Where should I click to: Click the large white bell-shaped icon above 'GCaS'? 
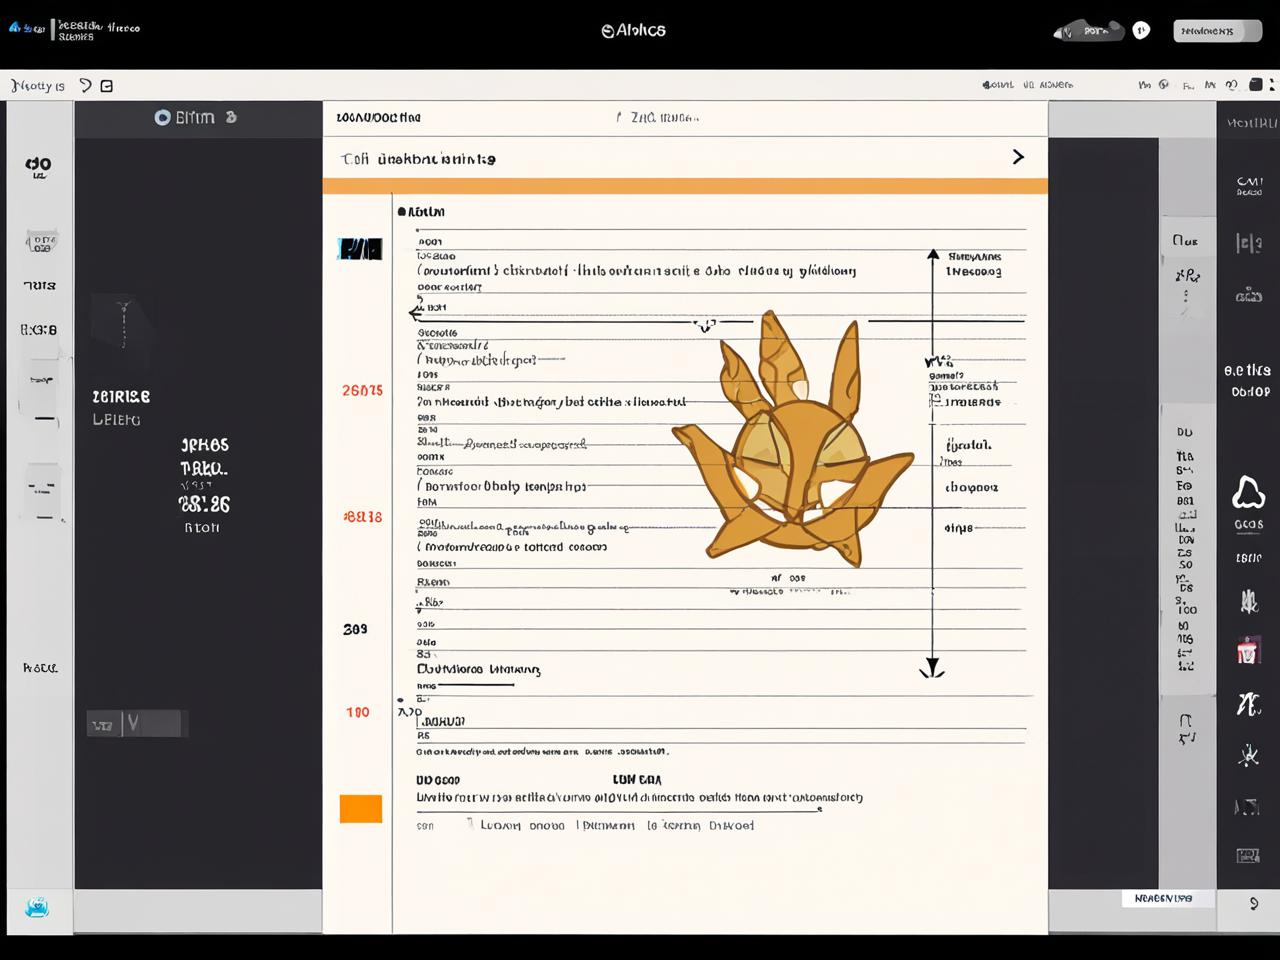tap(1248, 493)
